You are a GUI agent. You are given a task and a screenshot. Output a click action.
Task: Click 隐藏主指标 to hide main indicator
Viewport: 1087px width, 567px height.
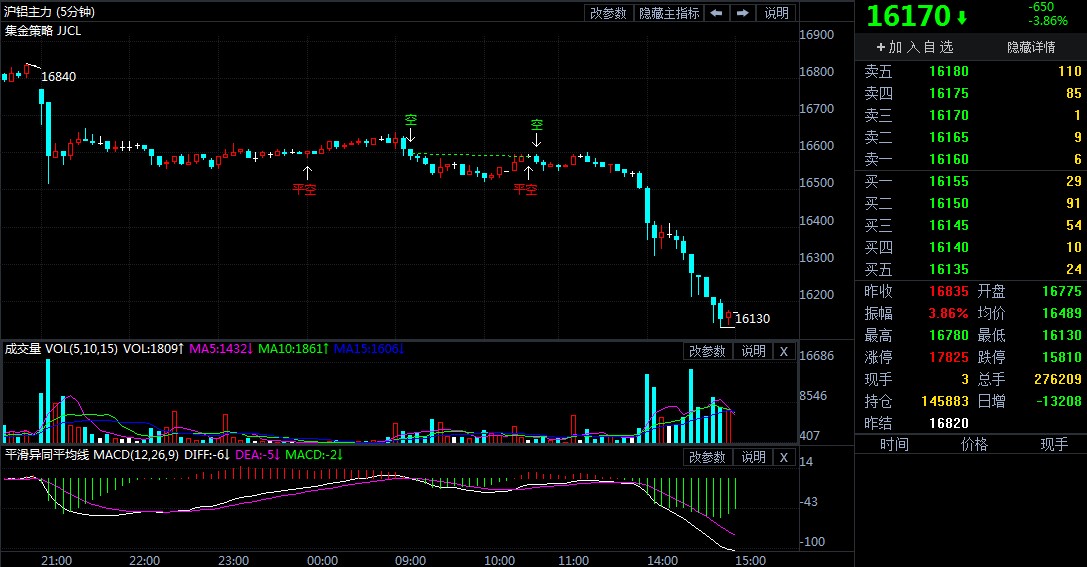coord(669,13)
